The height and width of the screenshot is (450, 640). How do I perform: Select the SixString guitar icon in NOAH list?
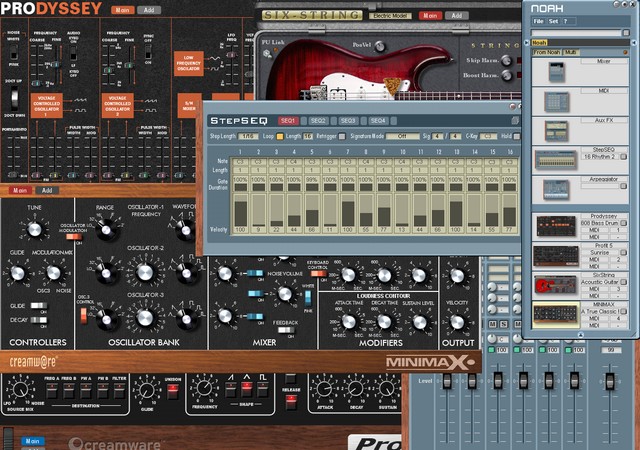click(x=556, y=285)
